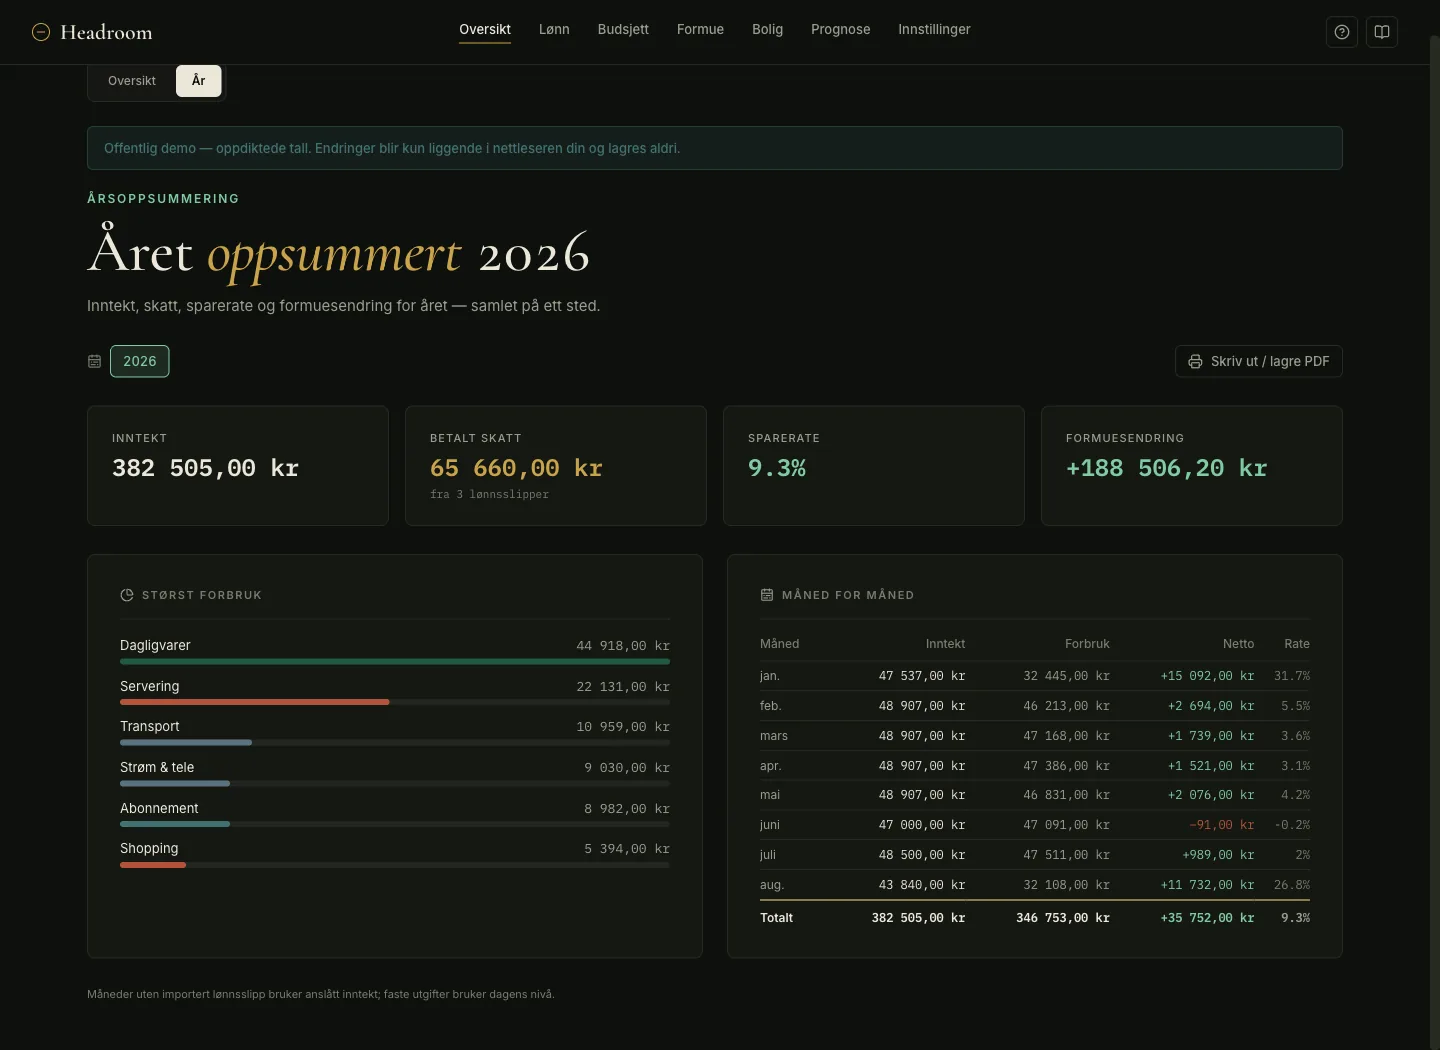Go to the Lønn tab
1440x1050 pixels.
point(554,30)
